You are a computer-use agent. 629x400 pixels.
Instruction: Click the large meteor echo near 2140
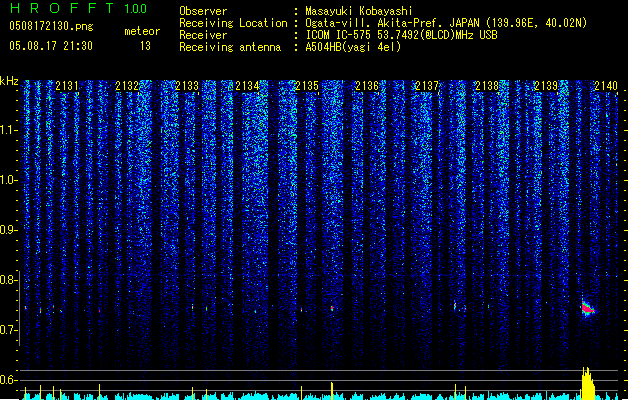(x=588, y=308)
